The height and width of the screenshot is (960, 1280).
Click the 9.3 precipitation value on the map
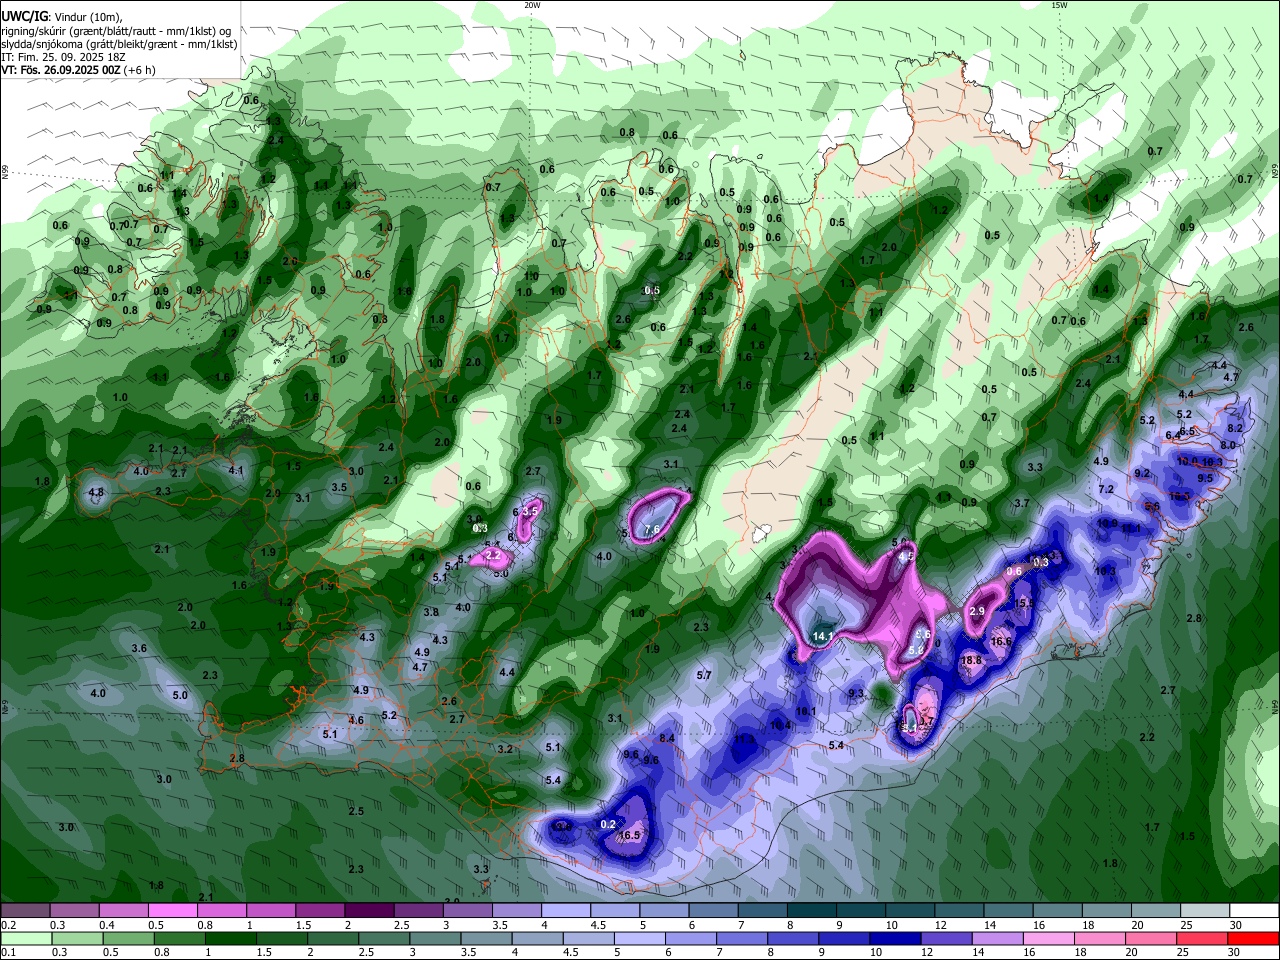coord(856,693)
